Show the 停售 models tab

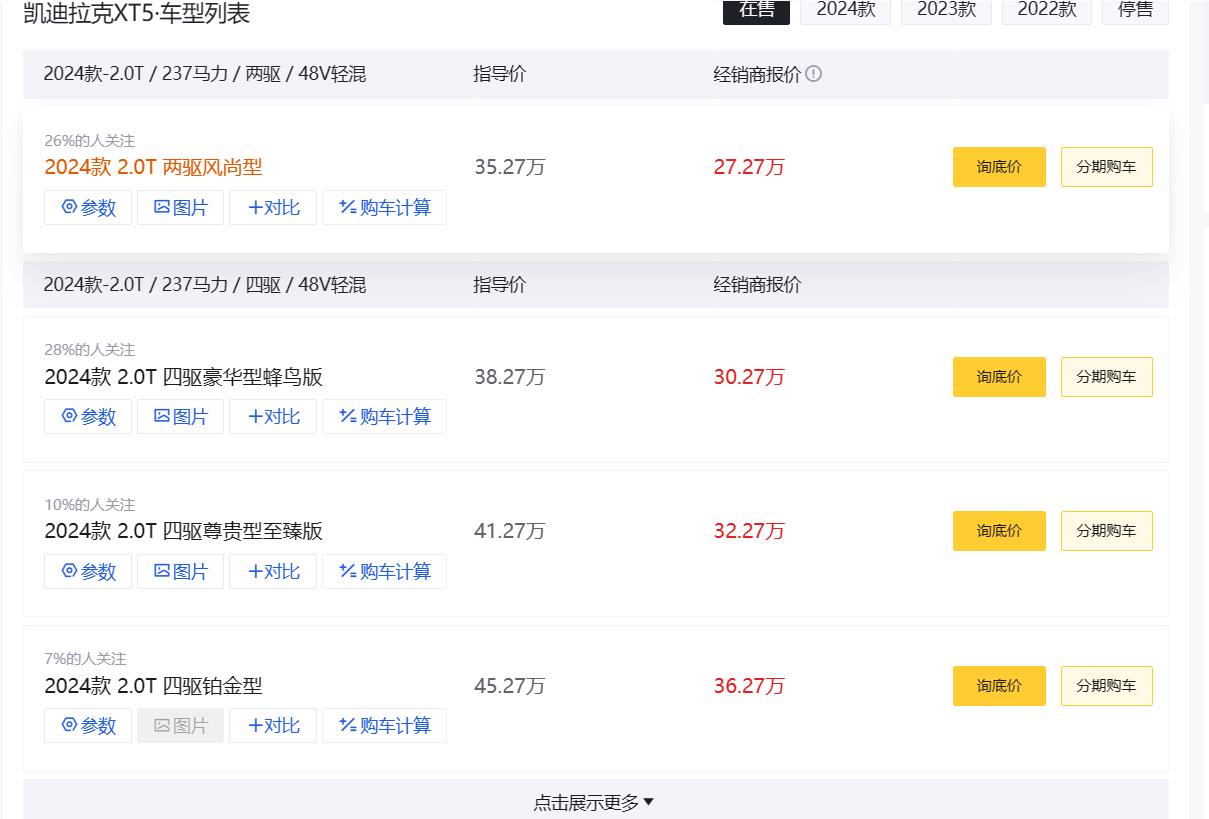pyautogui.click(x=1135, y=10)
